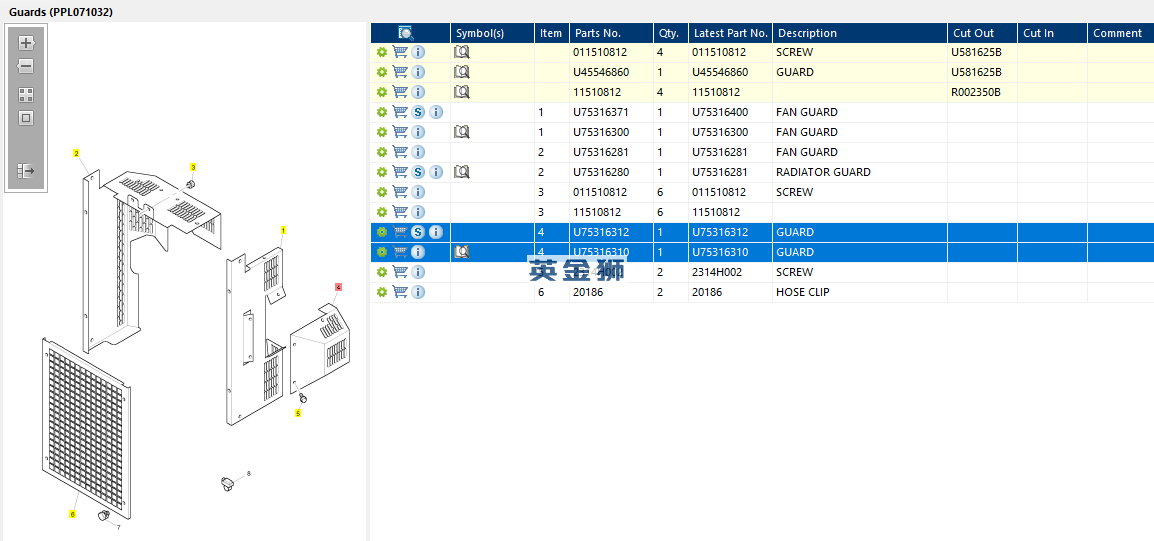1154x541 pixels.
Task: Select callout 6 near mesh guard
Action: click(72, 514)
